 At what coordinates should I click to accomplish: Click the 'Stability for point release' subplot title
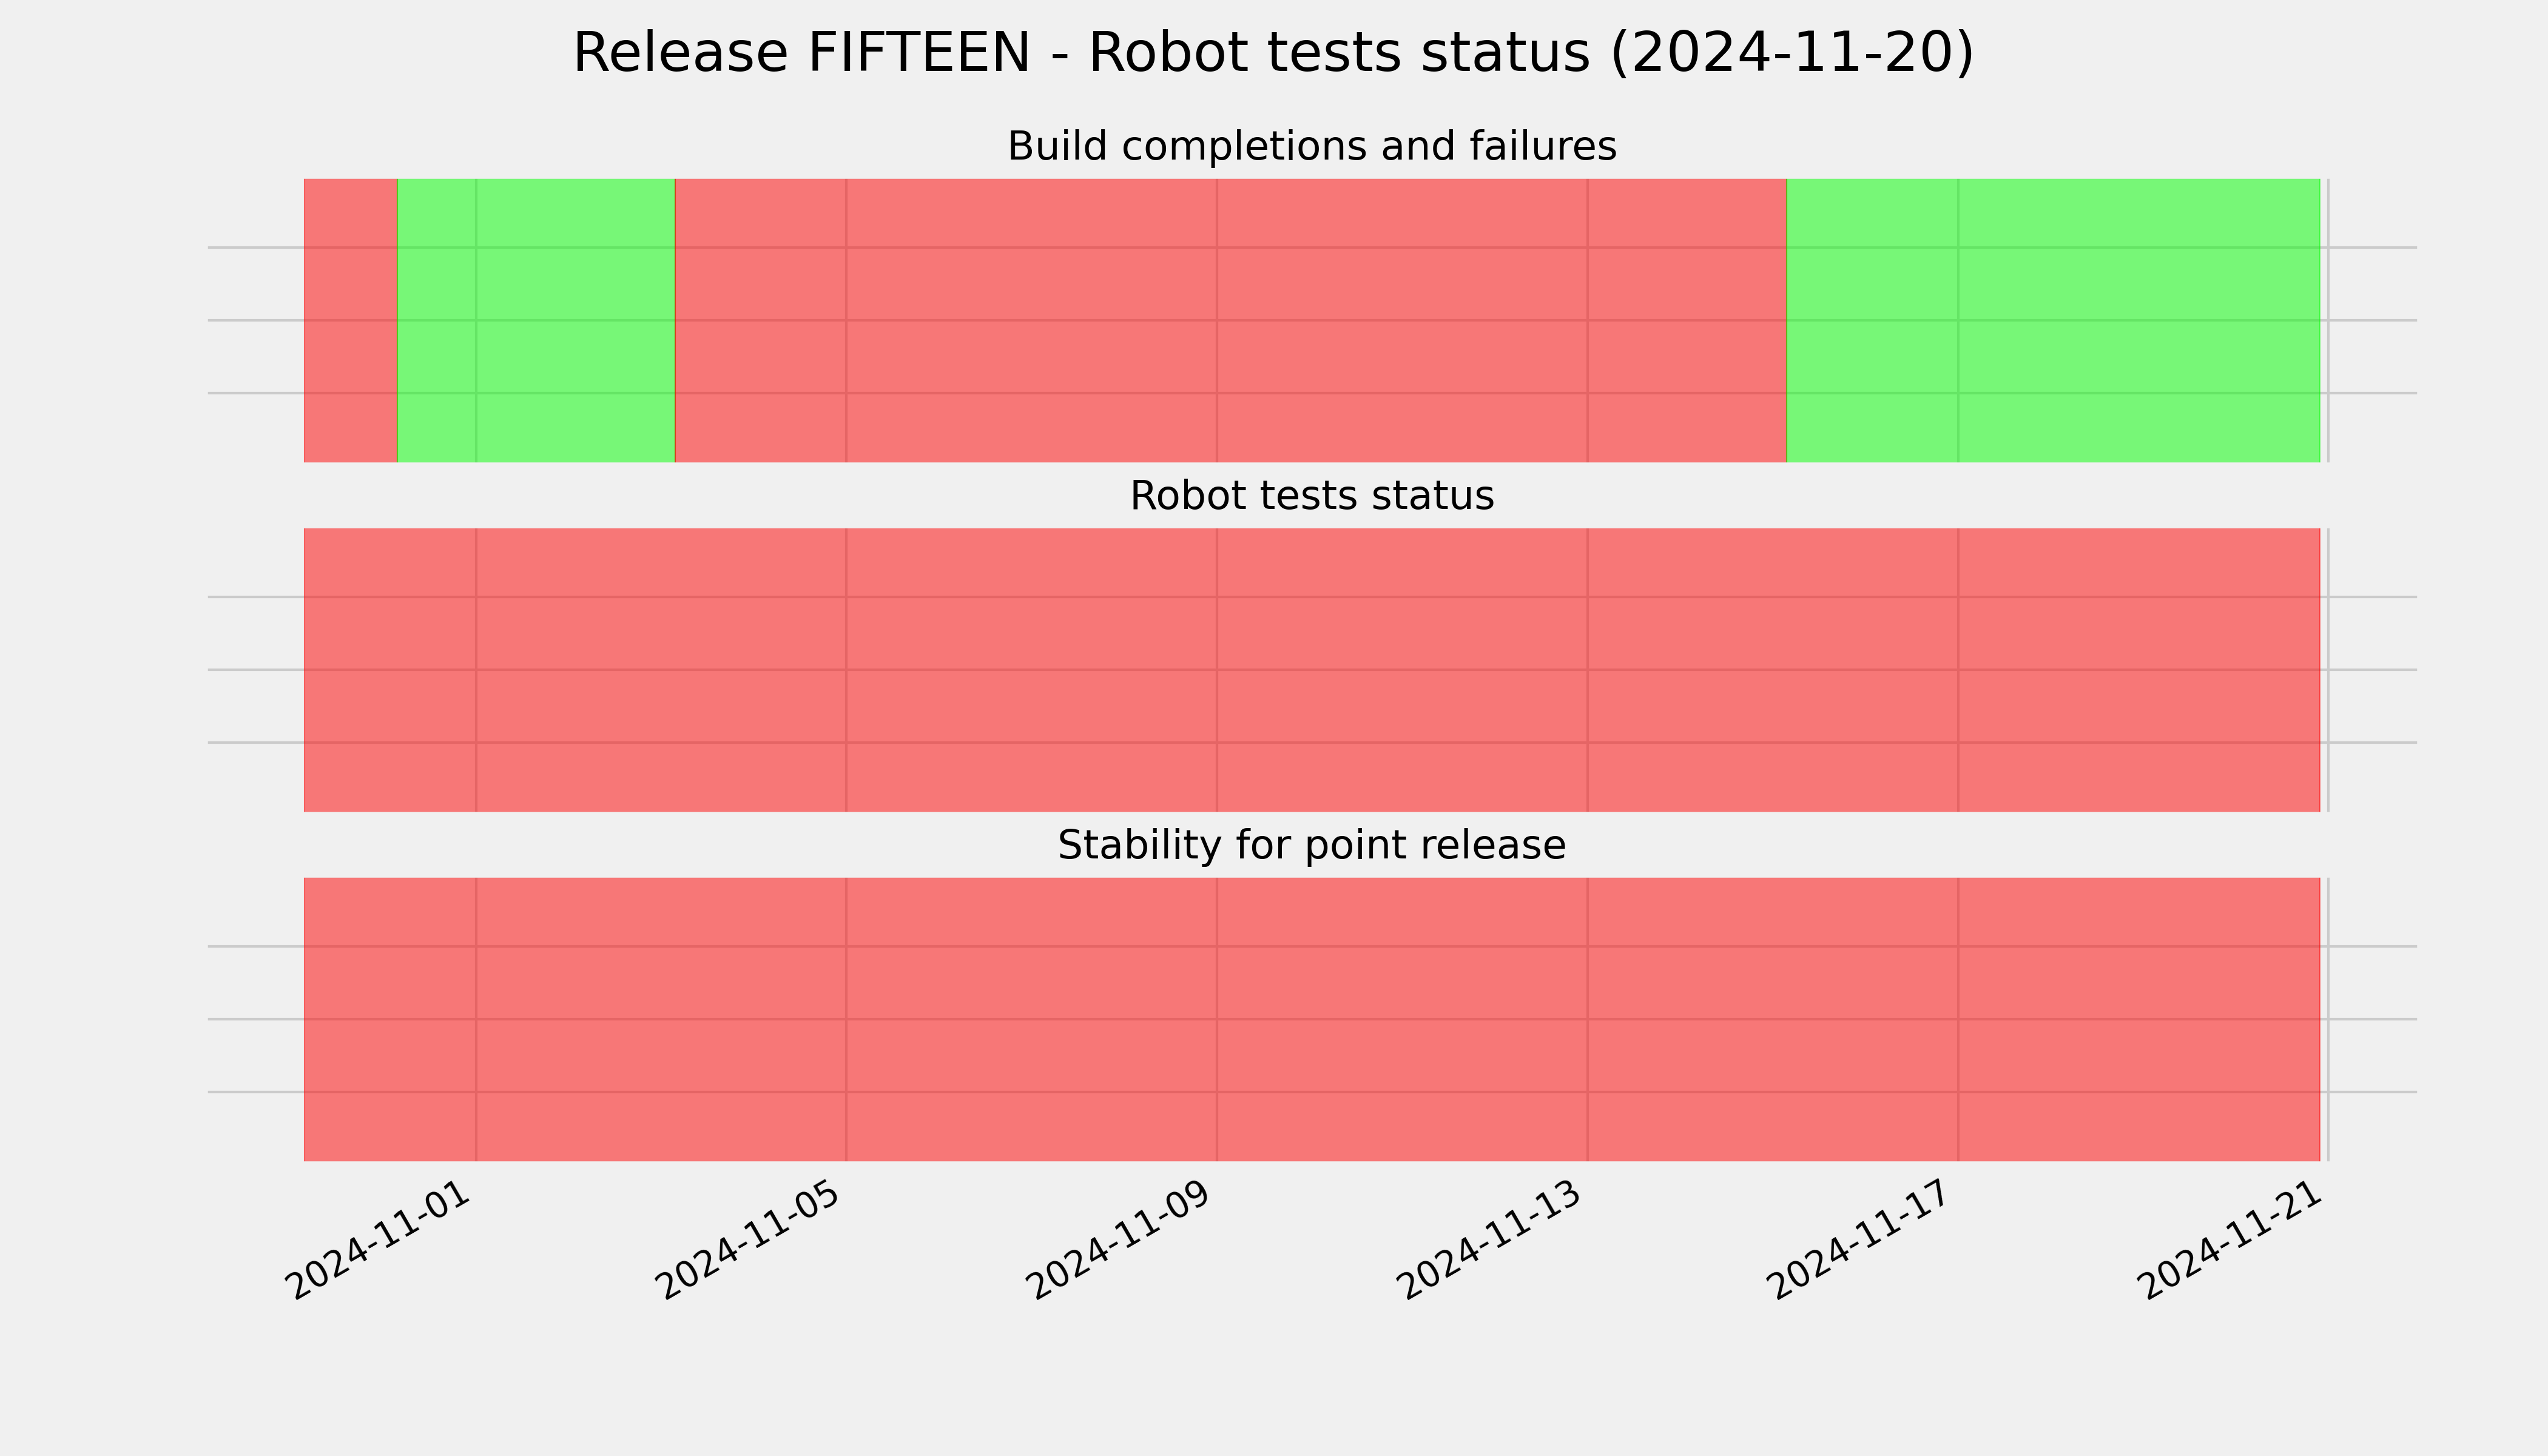pyautogui.click(x=1312, y=846)
